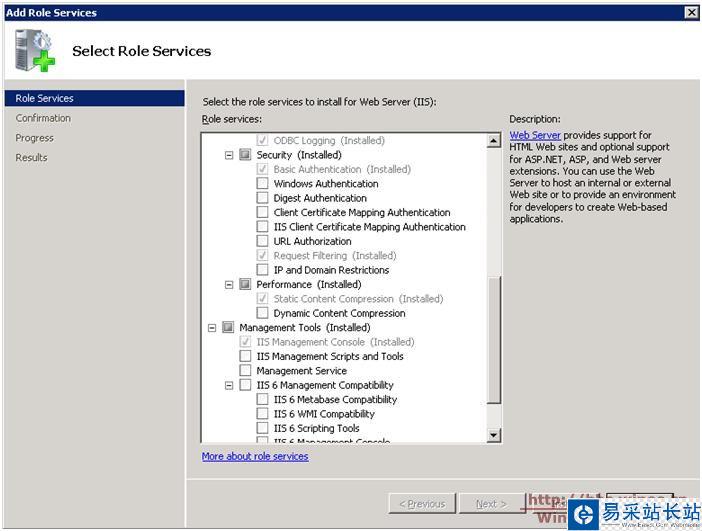The image size is (702, 531).
Task: Select the Progress step in sidebar
Action: point(34,138)
